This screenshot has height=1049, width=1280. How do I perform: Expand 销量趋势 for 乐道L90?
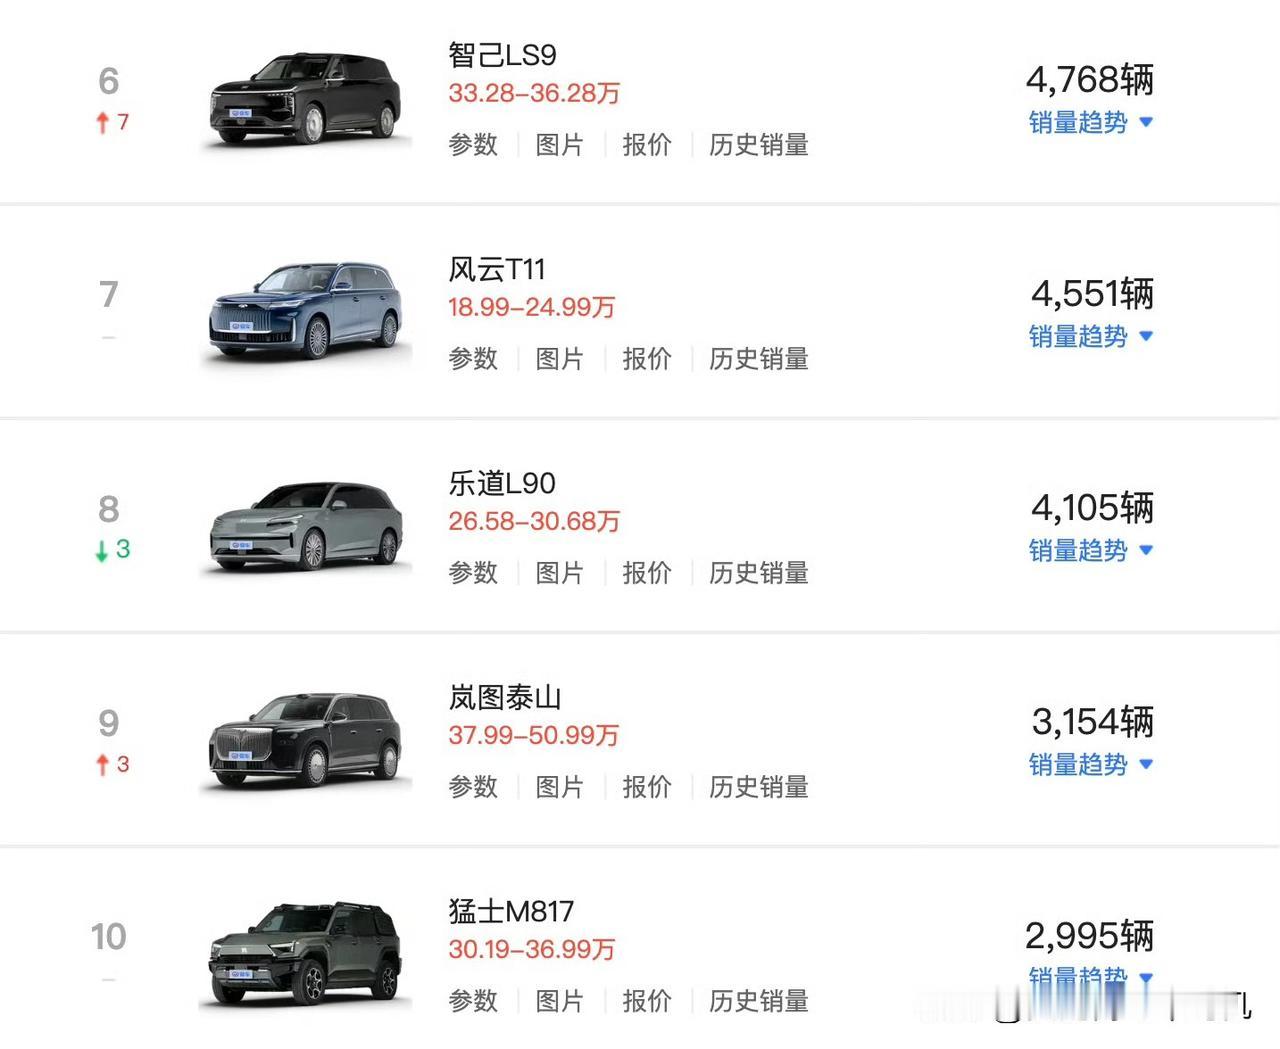point(1091,551)
